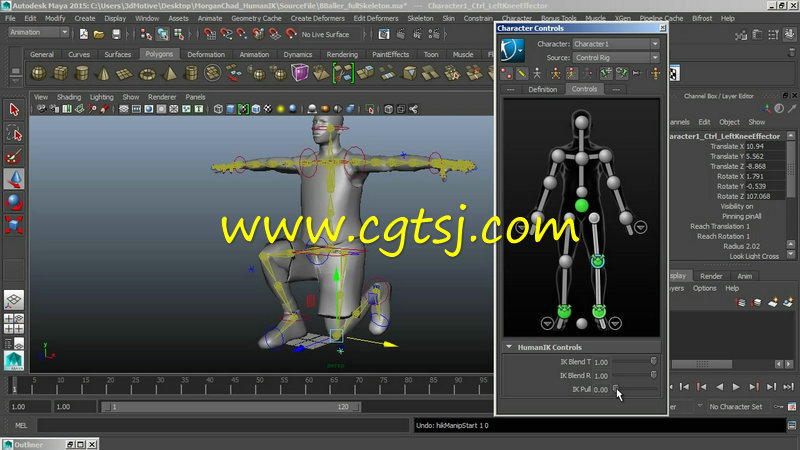Toggle the snap to curve magnet icon

226,34
